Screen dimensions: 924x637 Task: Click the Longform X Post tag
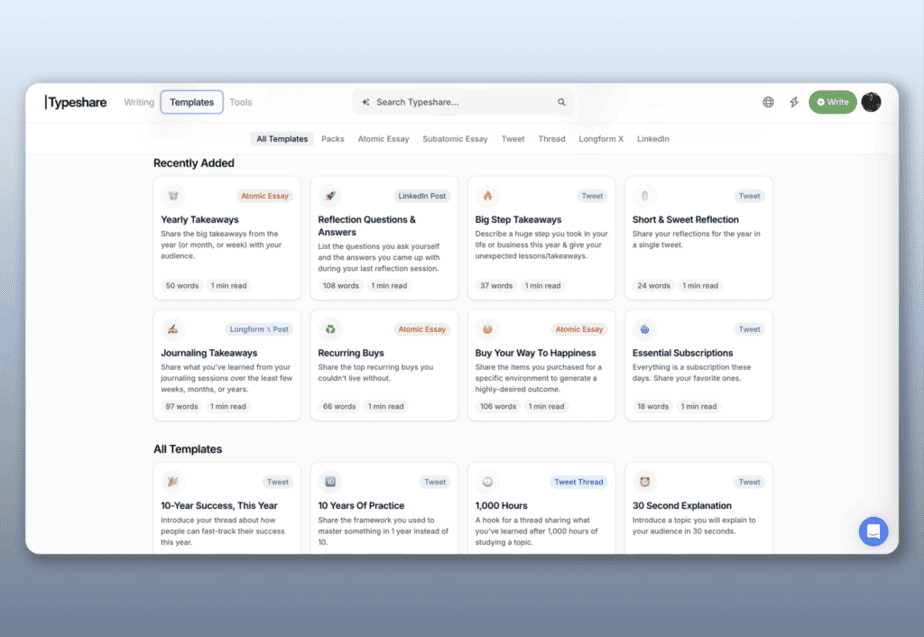(259, 329)
